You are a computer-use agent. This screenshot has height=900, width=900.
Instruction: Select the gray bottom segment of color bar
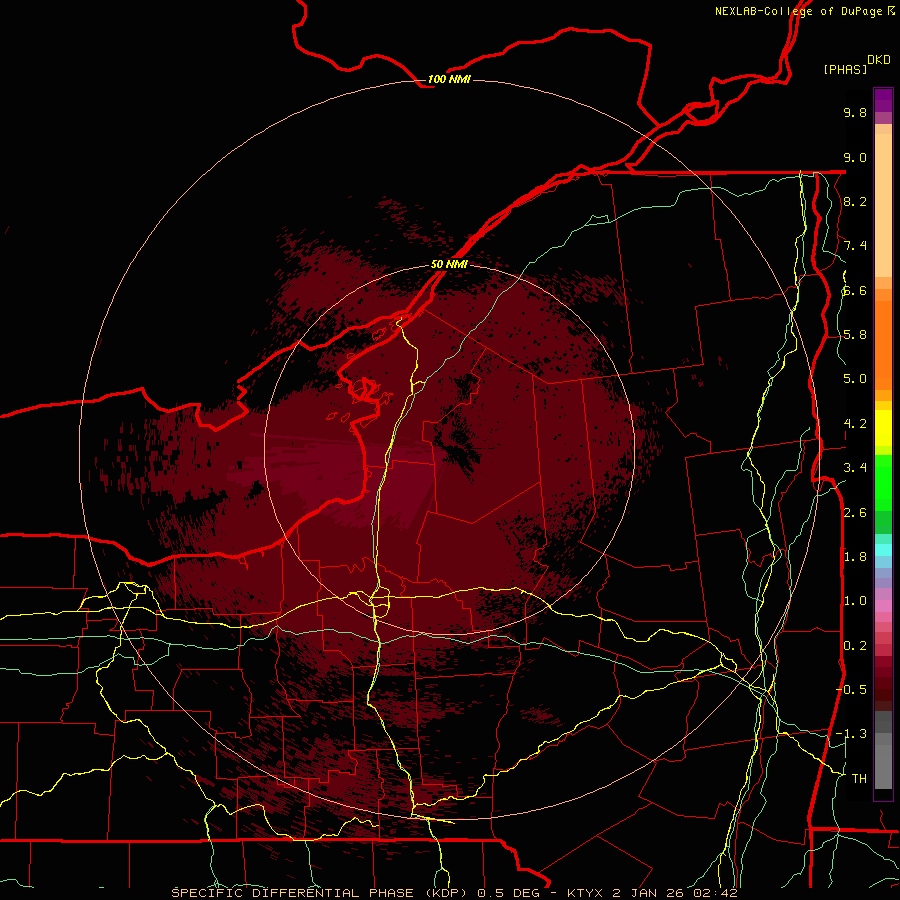883,760
